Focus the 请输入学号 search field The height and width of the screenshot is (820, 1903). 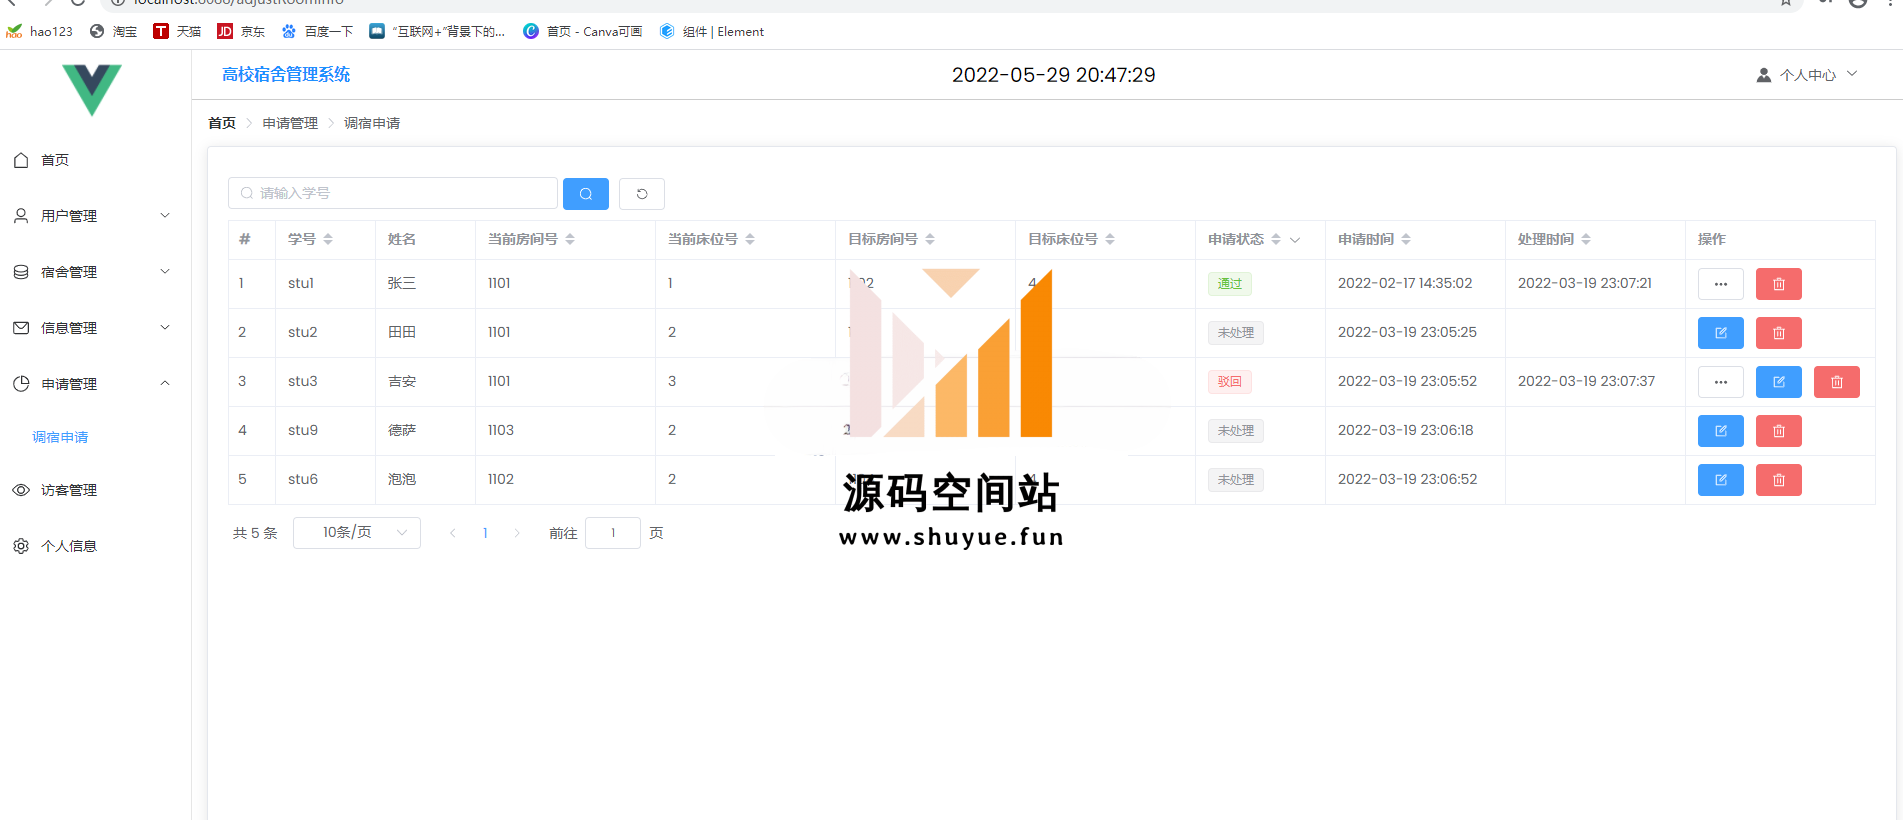tap(393, 194)
